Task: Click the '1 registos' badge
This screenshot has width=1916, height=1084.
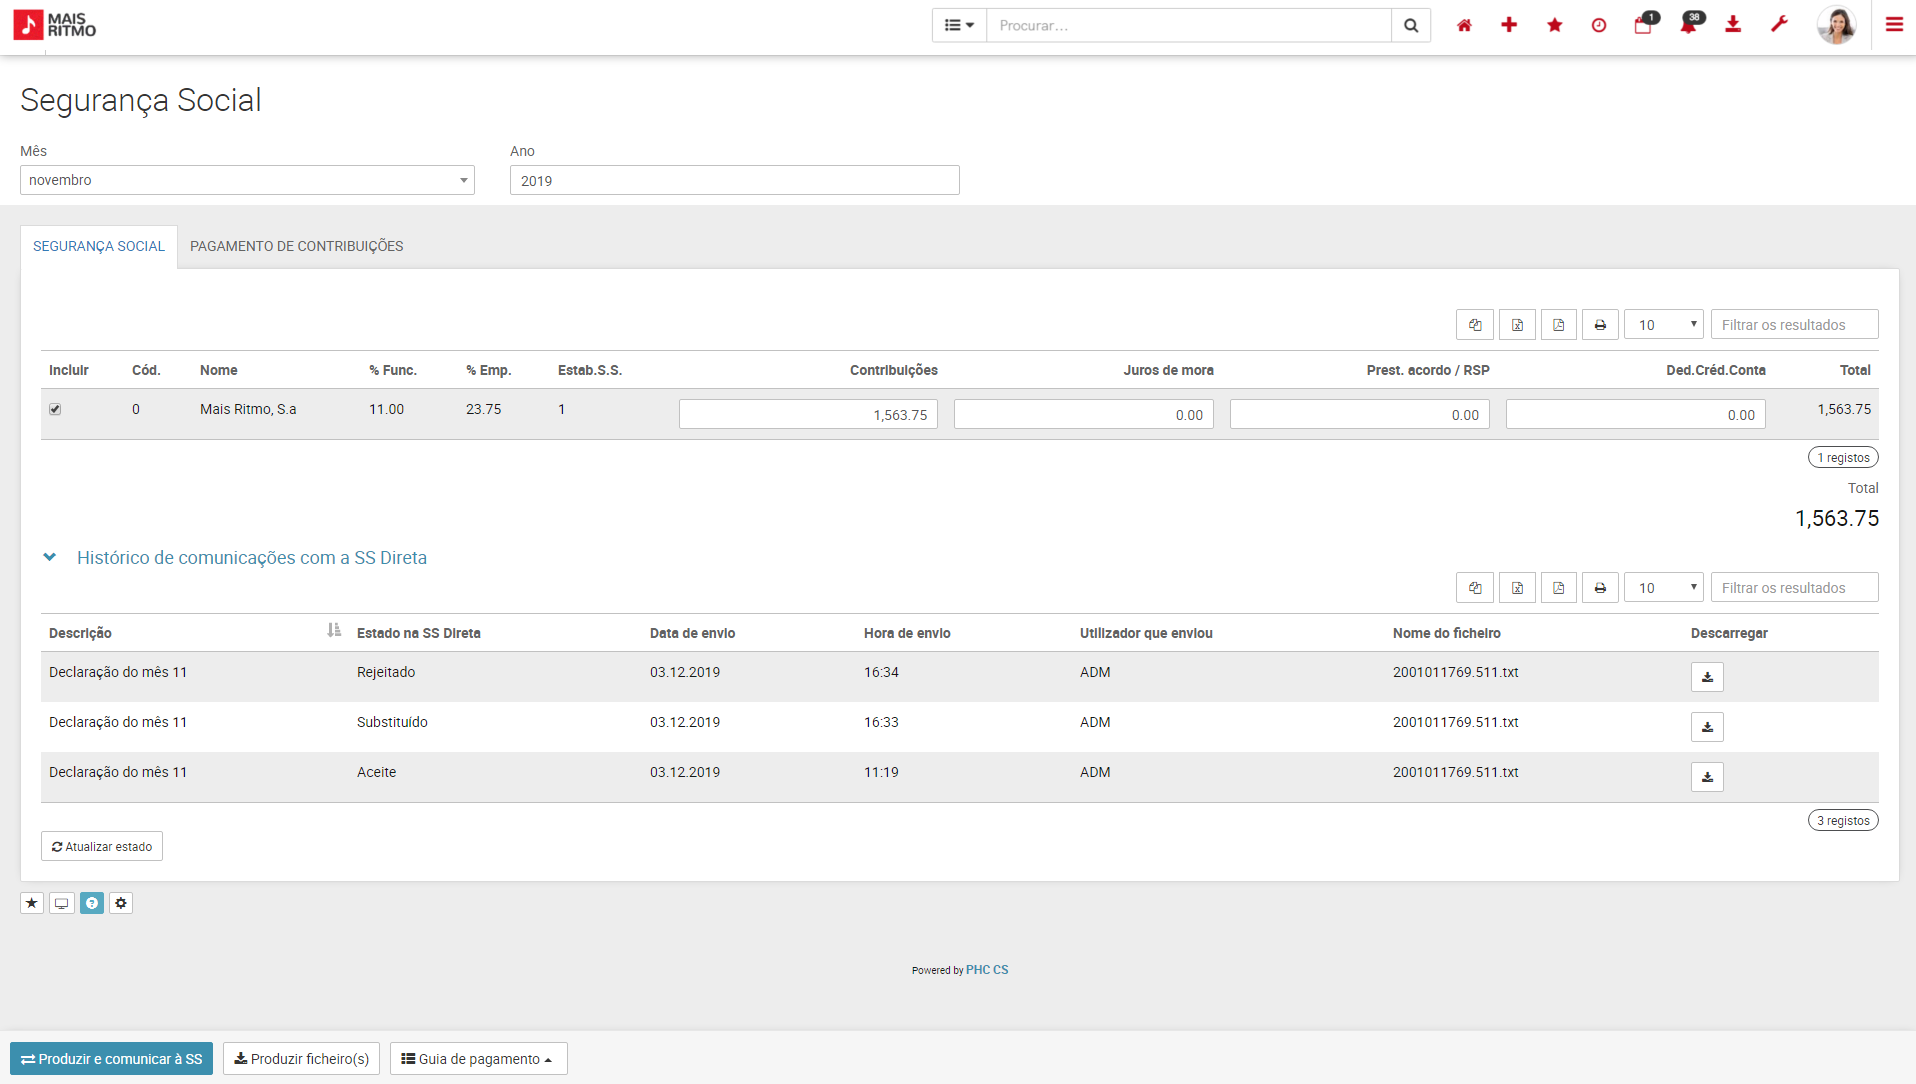Action: (x=1843, y=457)
